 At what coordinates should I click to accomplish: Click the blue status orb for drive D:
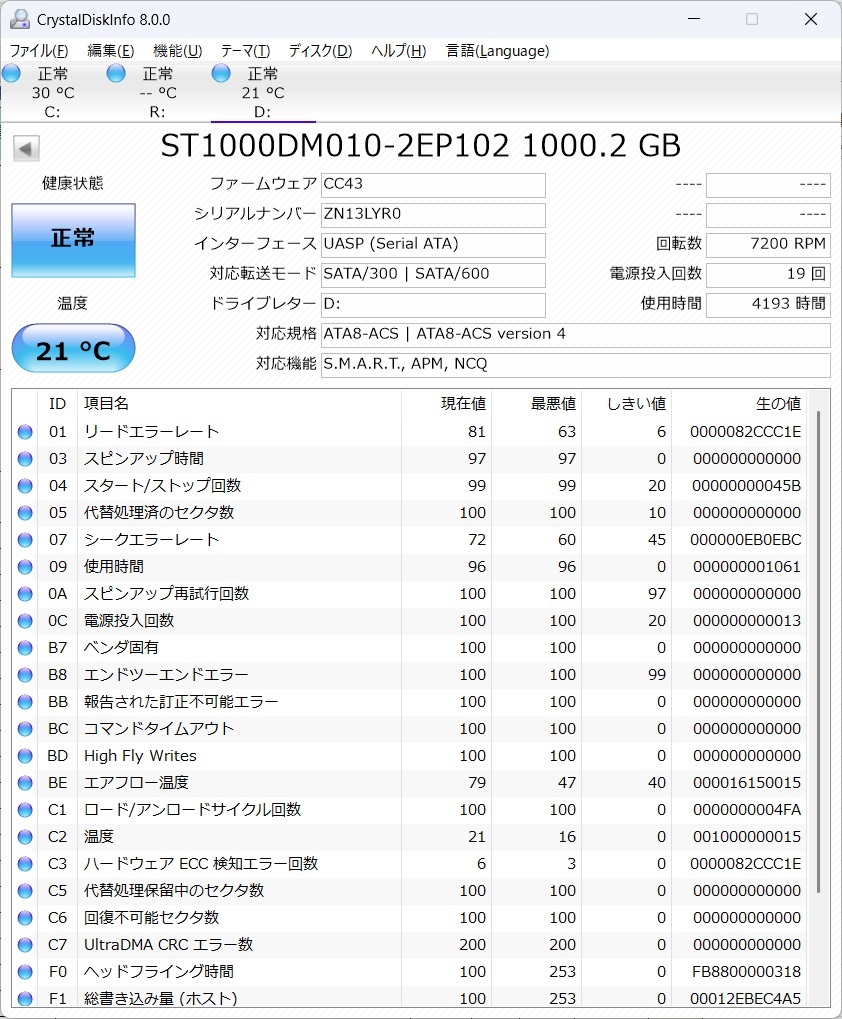click(221, 73)
